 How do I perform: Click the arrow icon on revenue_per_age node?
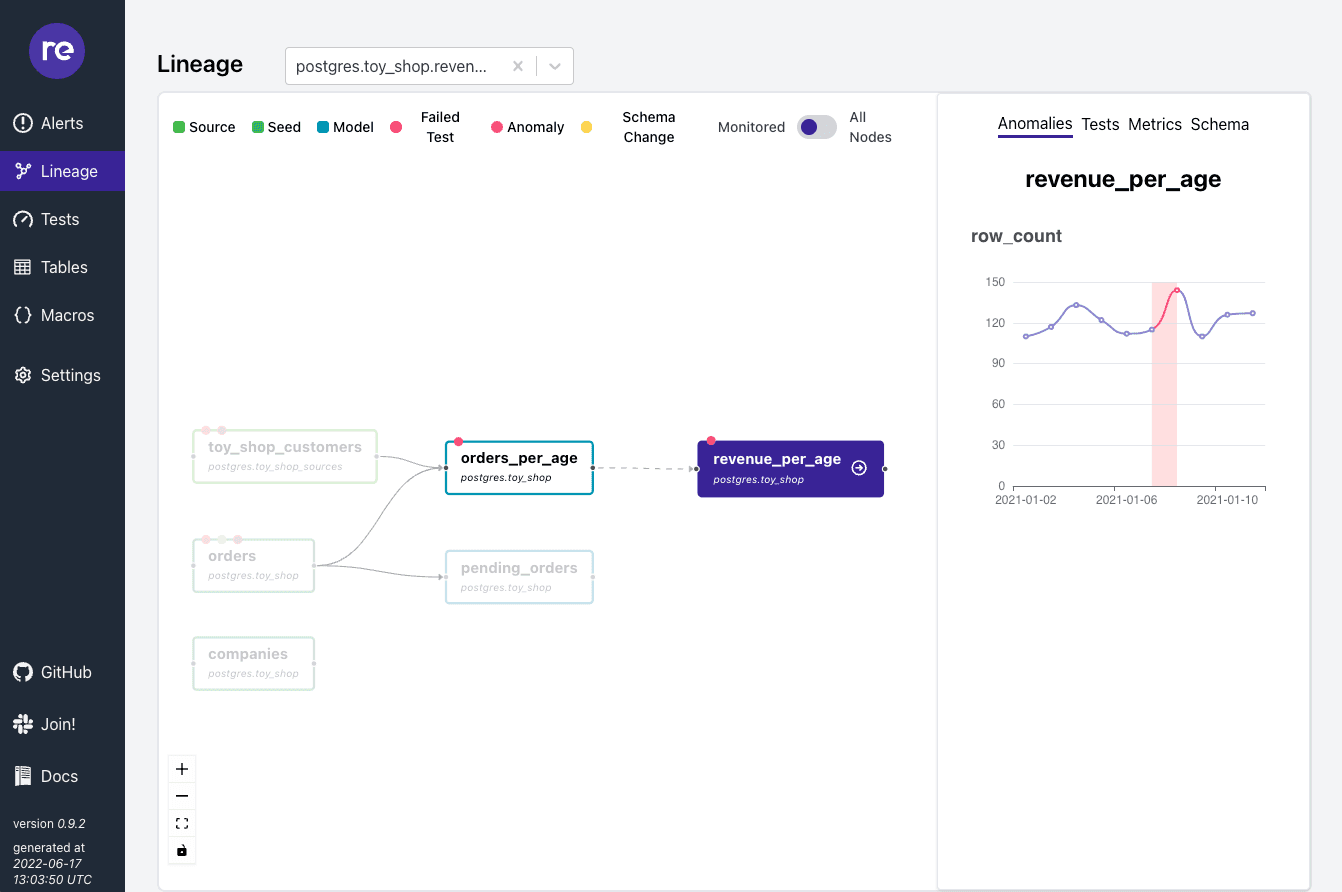click(x=859, y=468)
